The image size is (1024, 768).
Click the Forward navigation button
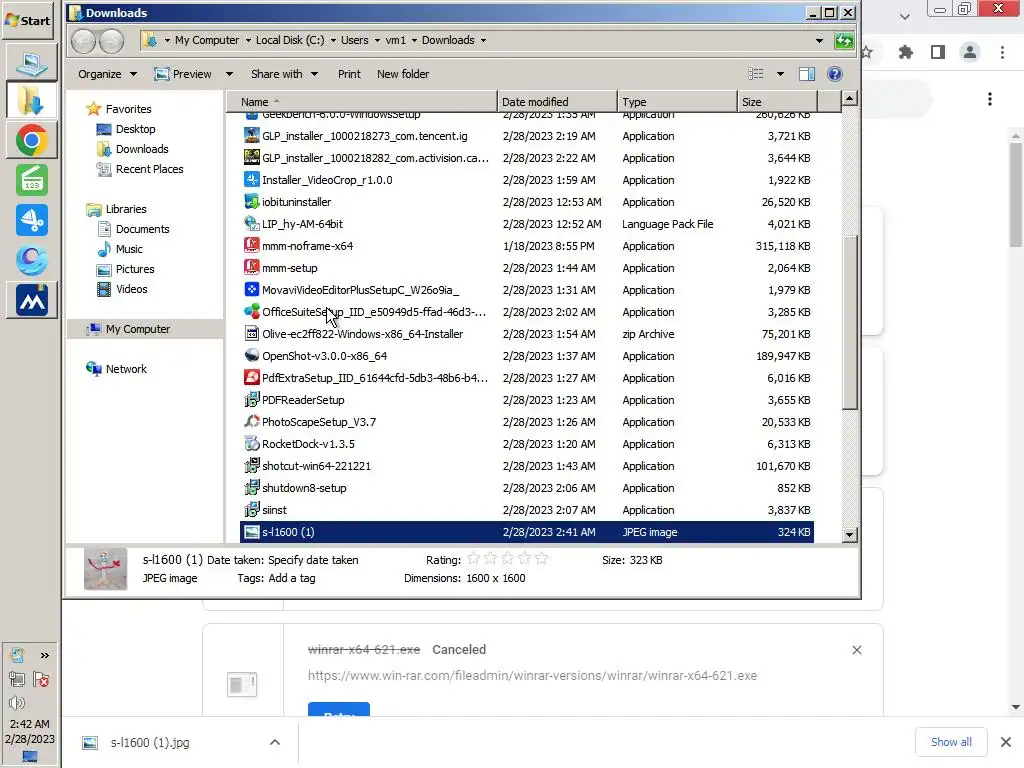[x=111, y=41]
